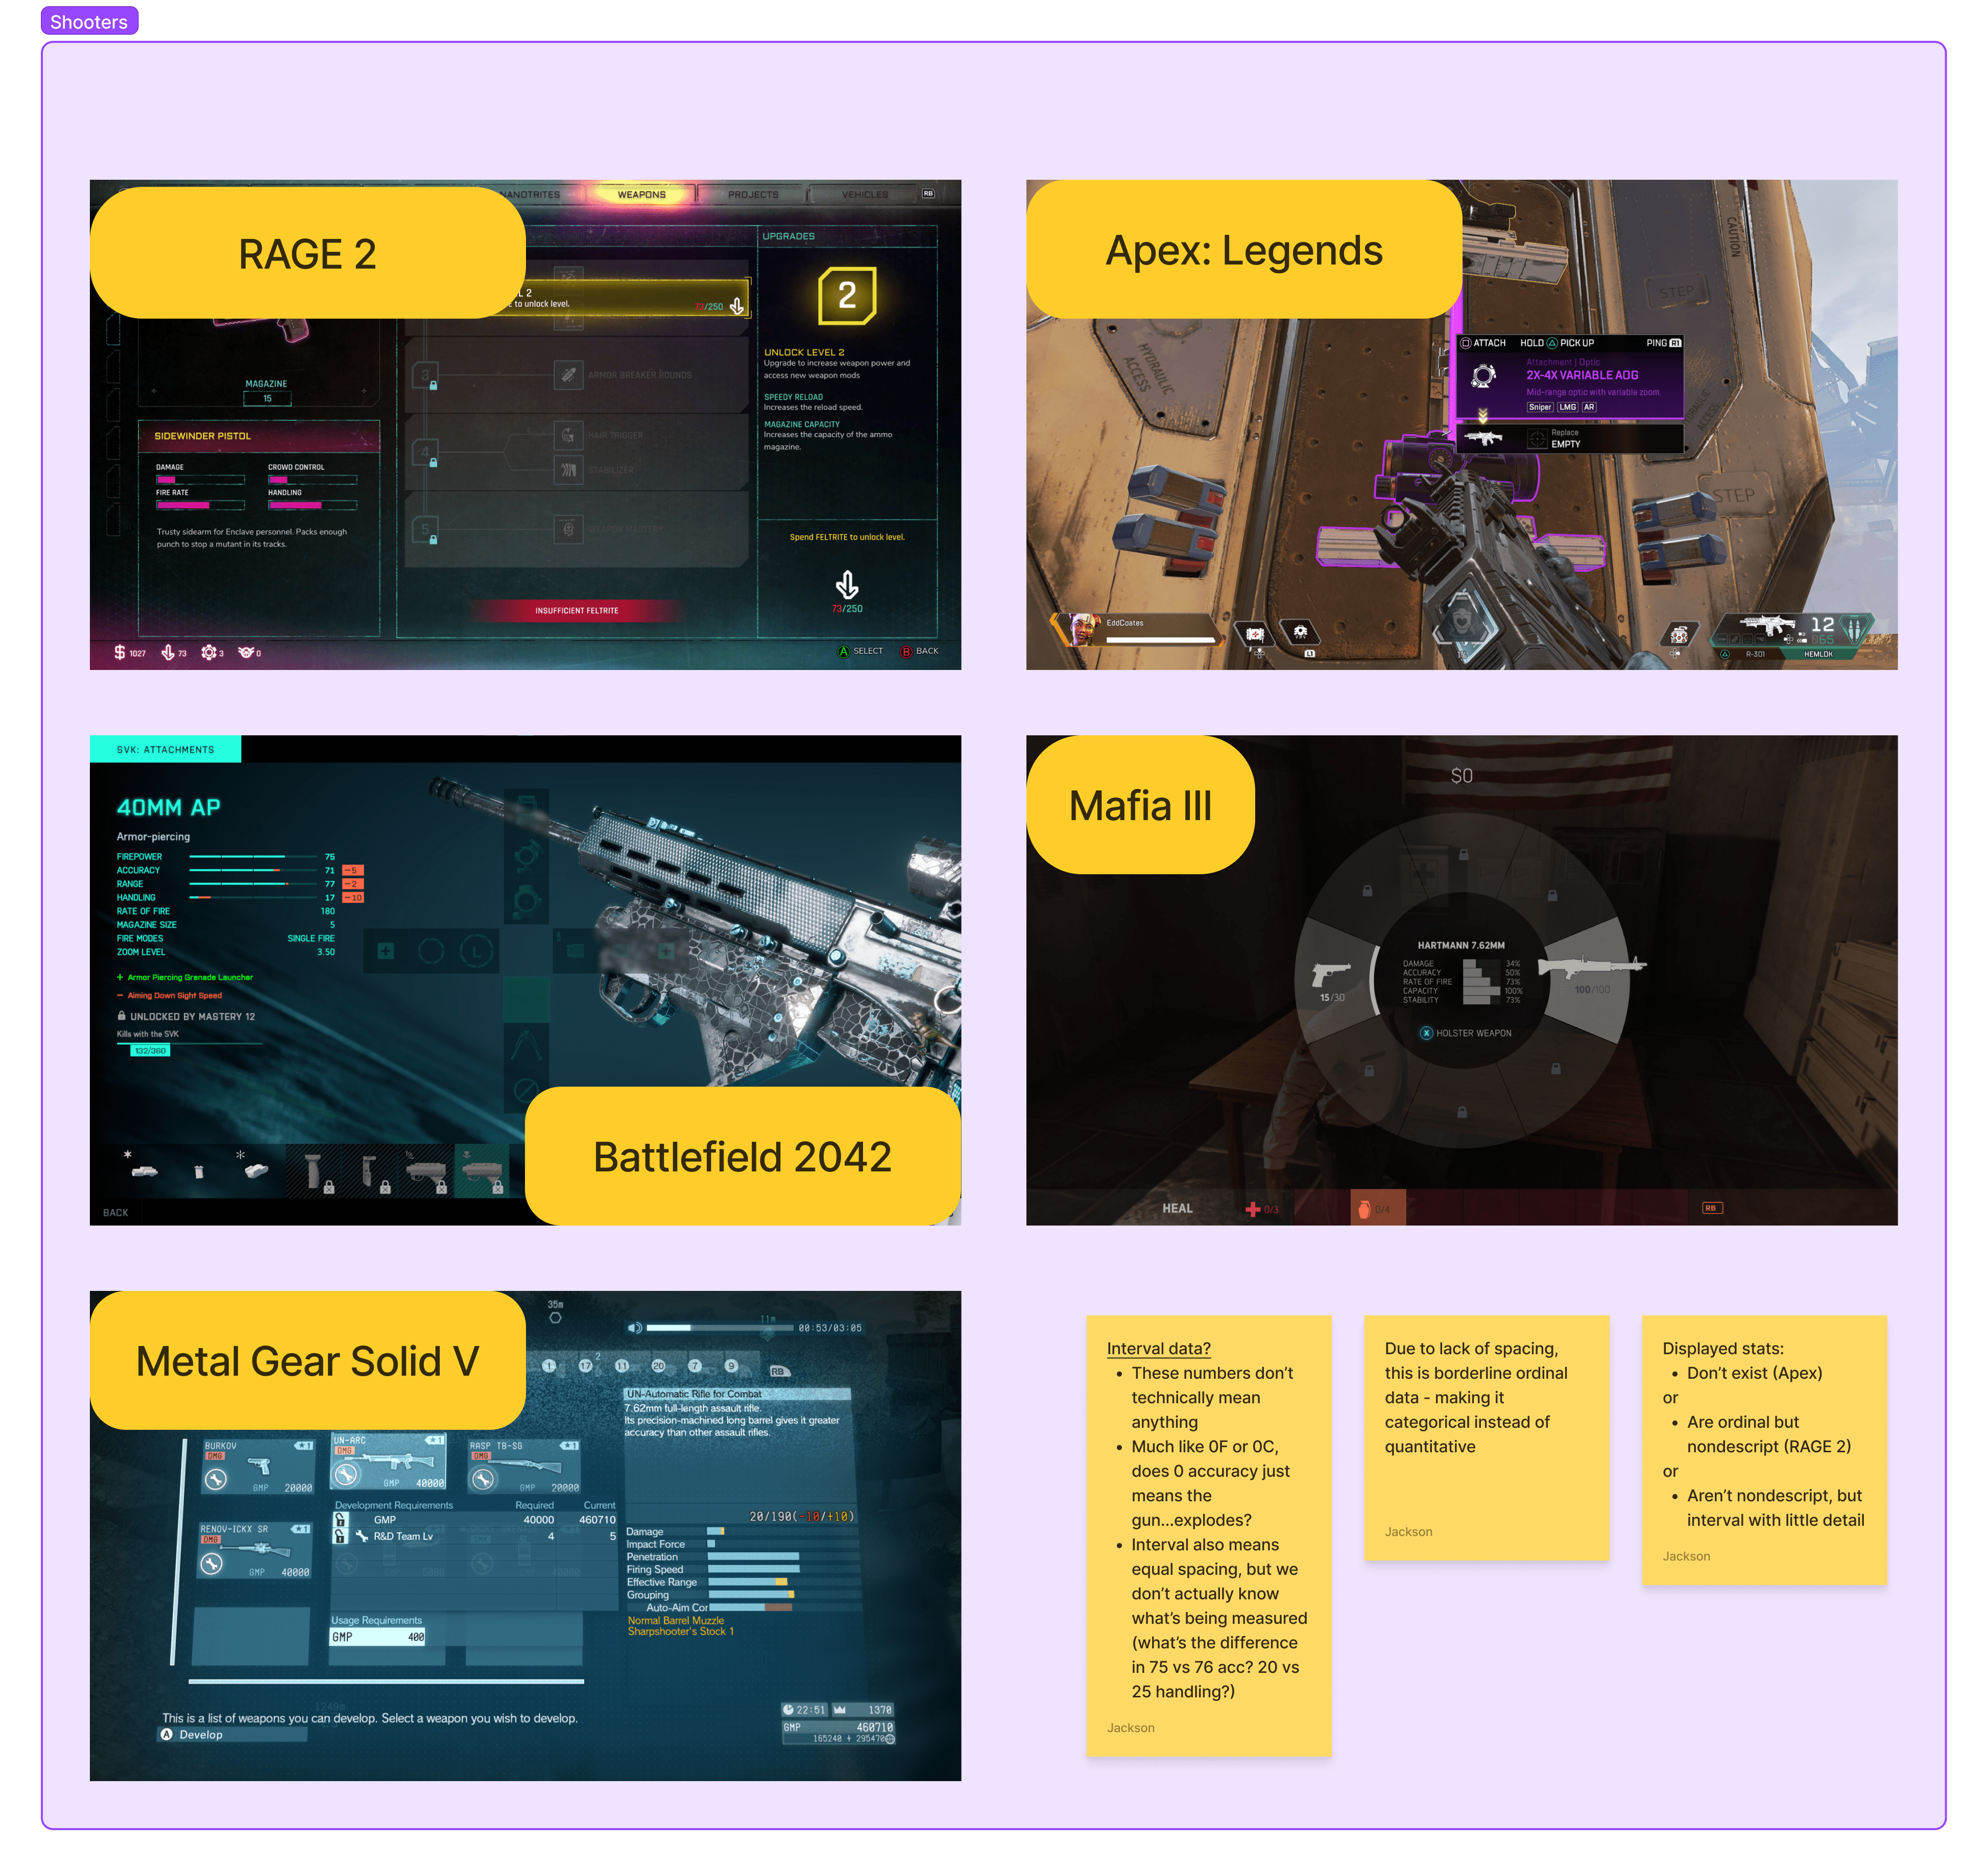
Task: Click the HEMLOK weapon slot label
Action: [1818, 654]
